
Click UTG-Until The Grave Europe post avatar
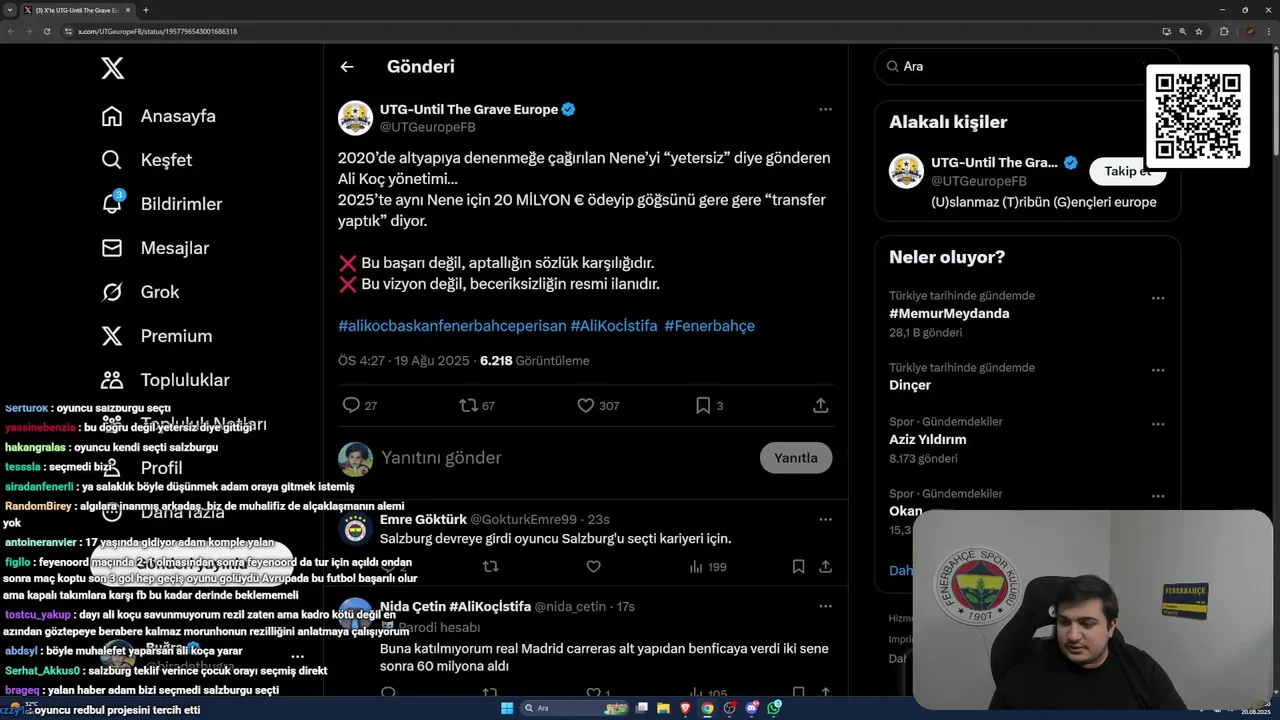(355, 118)
